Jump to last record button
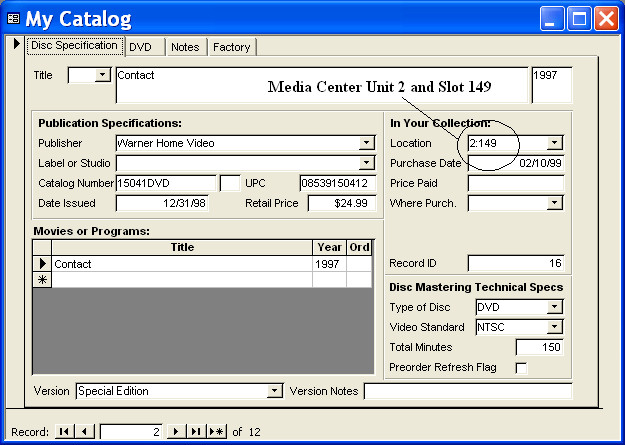The width and height of the screenshot is (625, 445). (x=196, y=431)
